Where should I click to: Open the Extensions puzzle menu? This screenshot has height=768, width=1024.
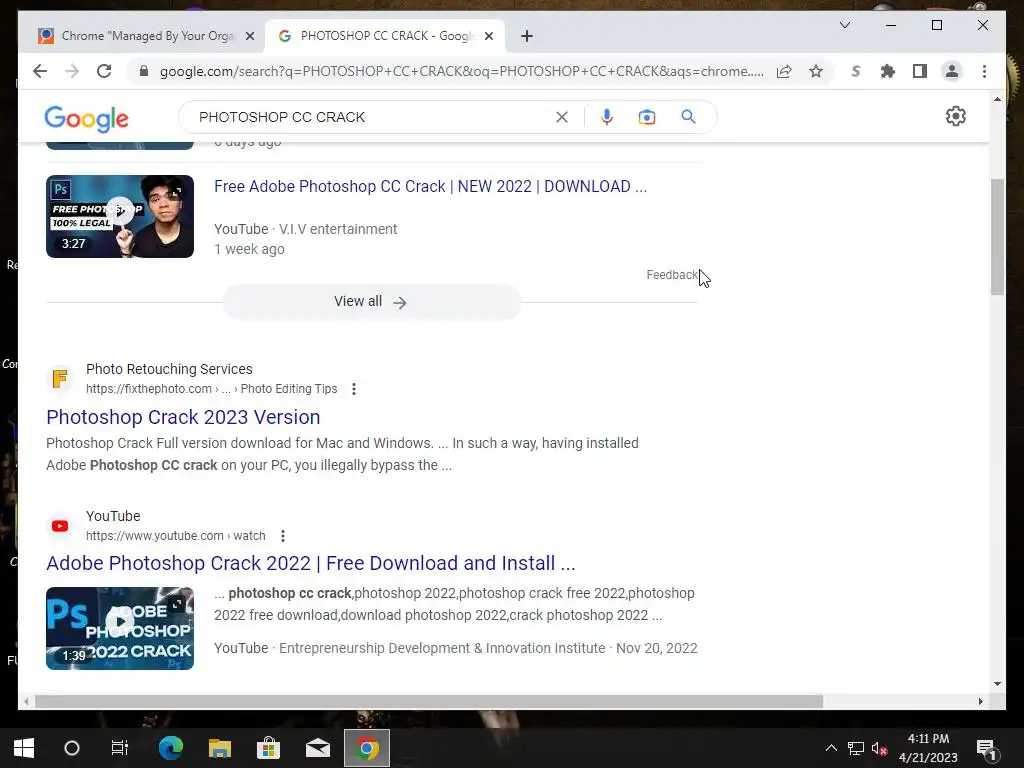coord(888,71)
